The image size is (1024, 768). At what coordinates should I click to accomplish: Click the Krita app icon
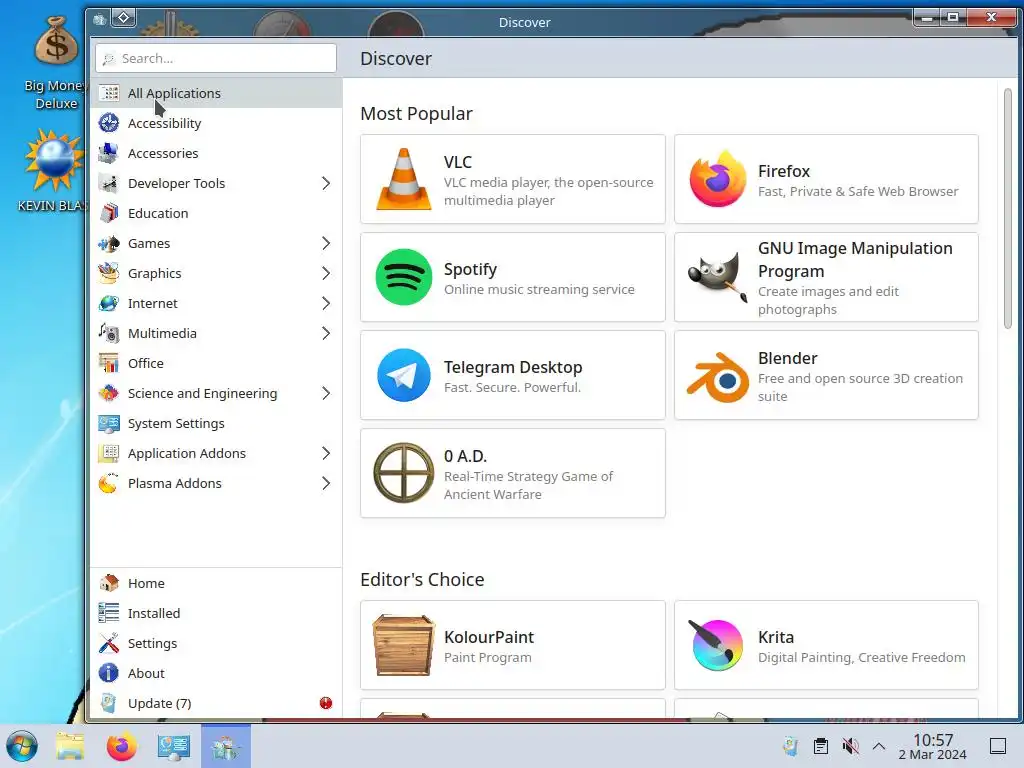click(x=717, y=645)
